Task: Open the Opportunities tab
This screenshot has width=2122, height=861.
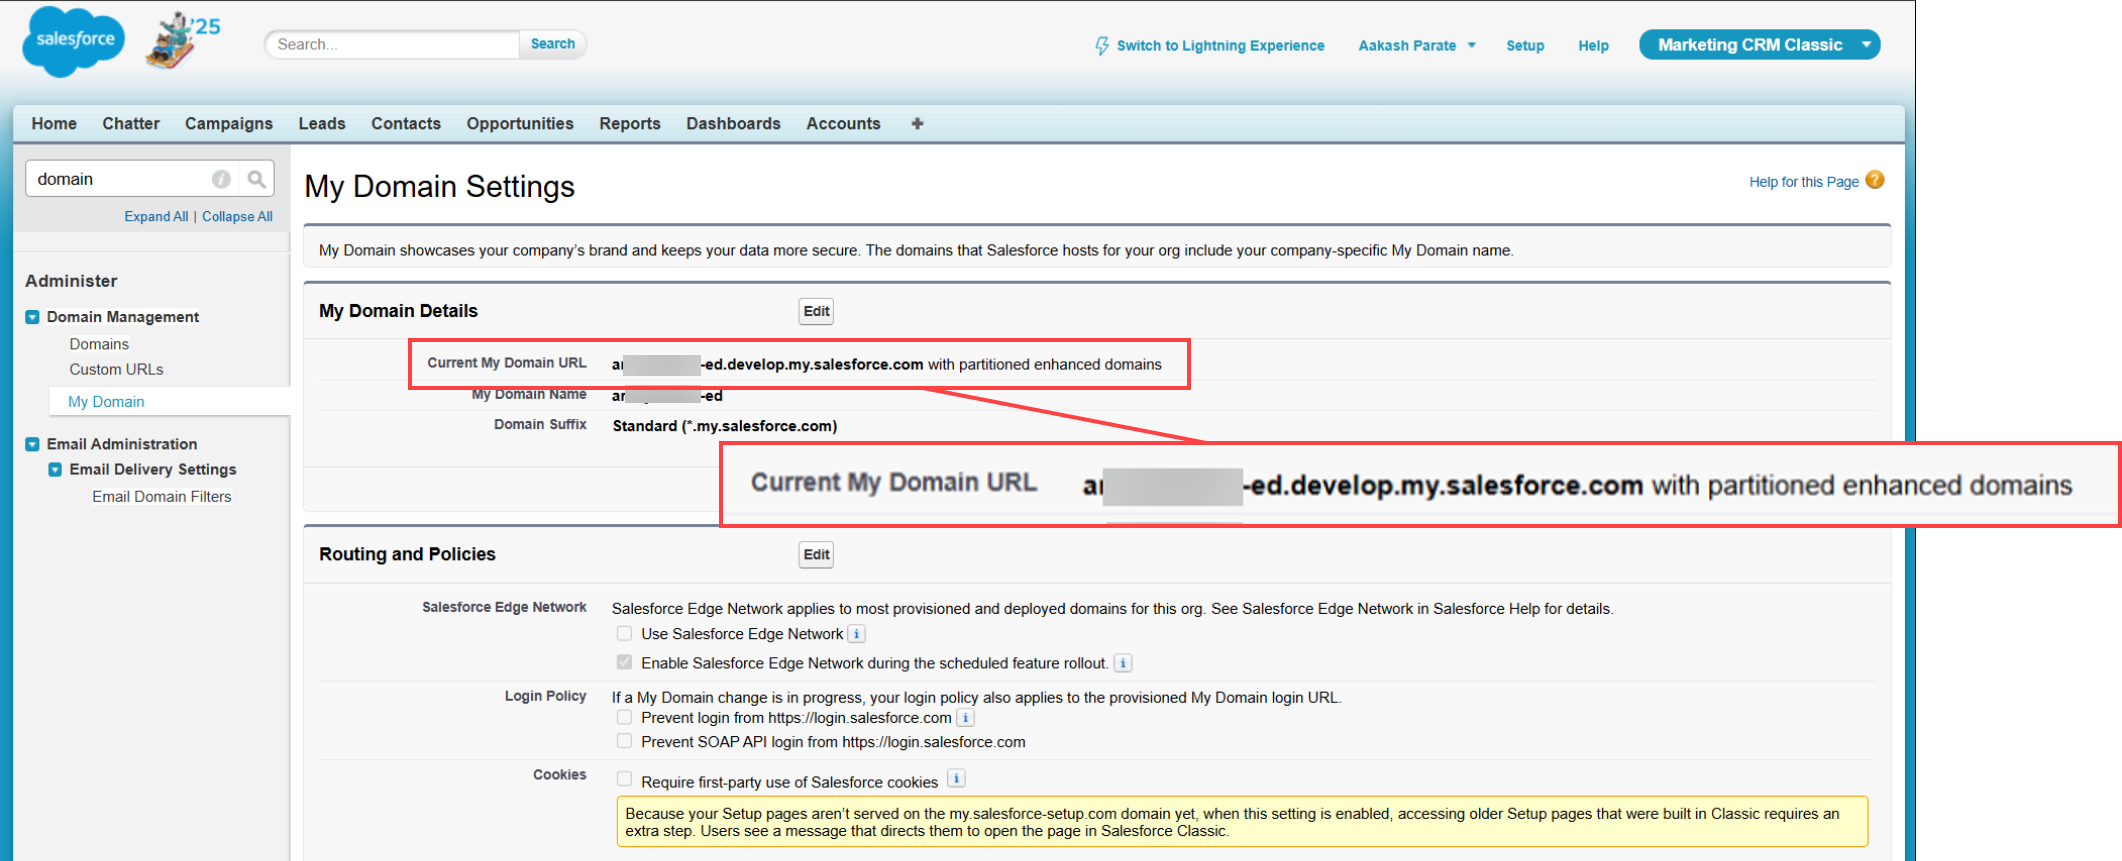Action: coord(520,124)
